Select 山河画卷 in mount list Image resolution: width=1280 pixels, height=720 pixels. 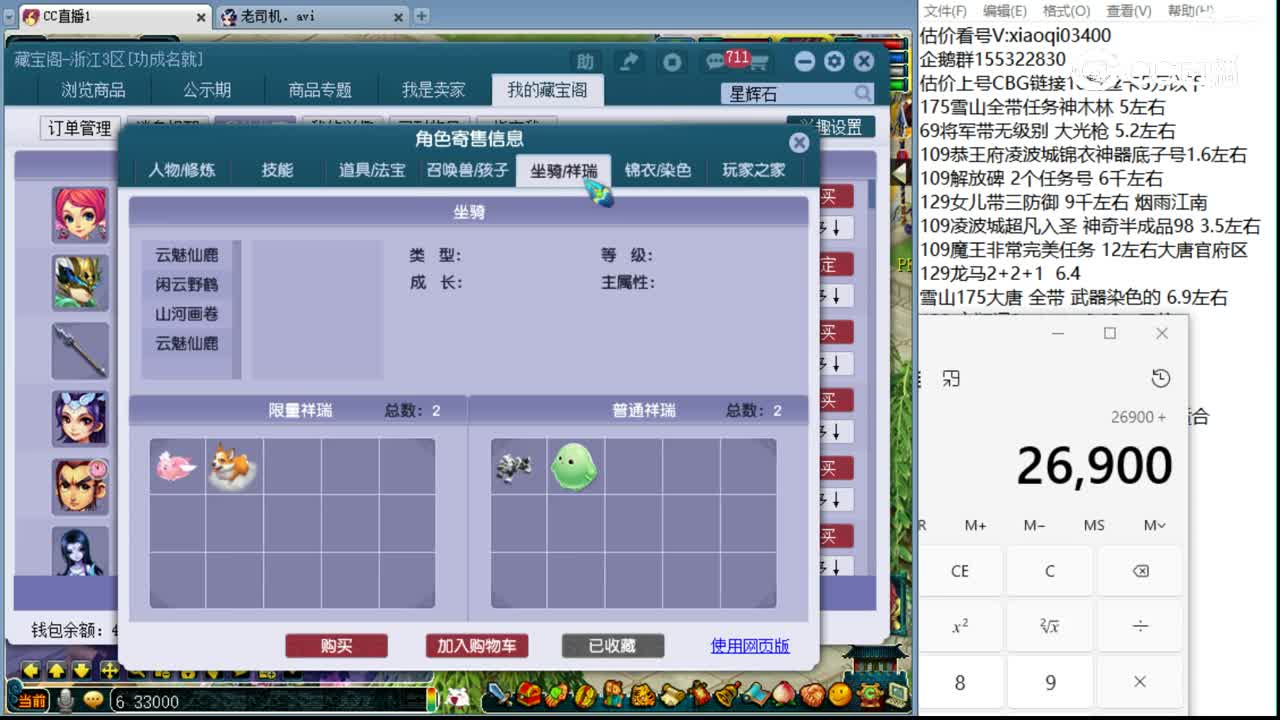pos(186,314)
